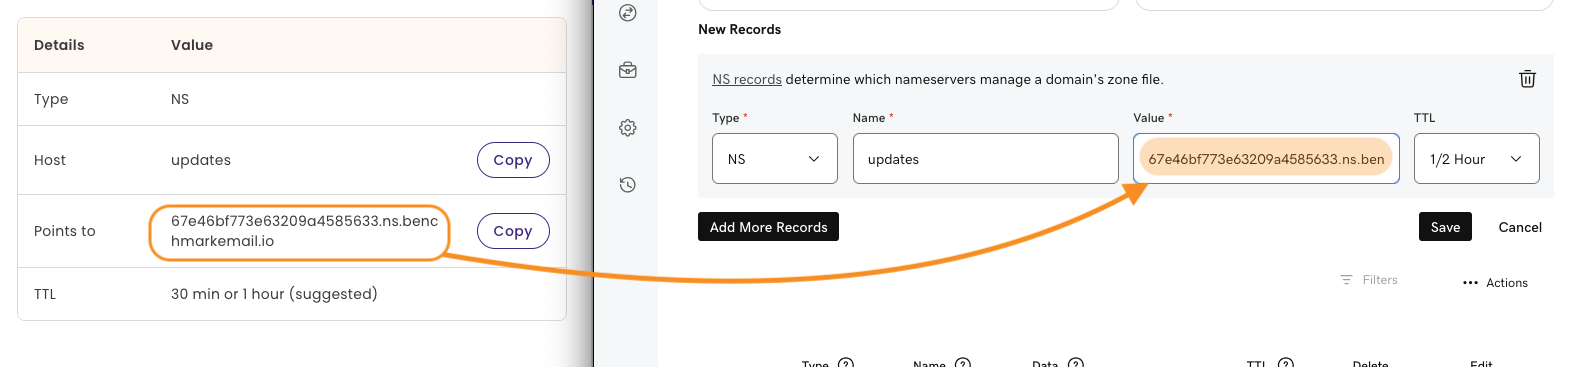Click the 'Details' column header
Screen dimensions: 1584x367
(x=59, y=45)
